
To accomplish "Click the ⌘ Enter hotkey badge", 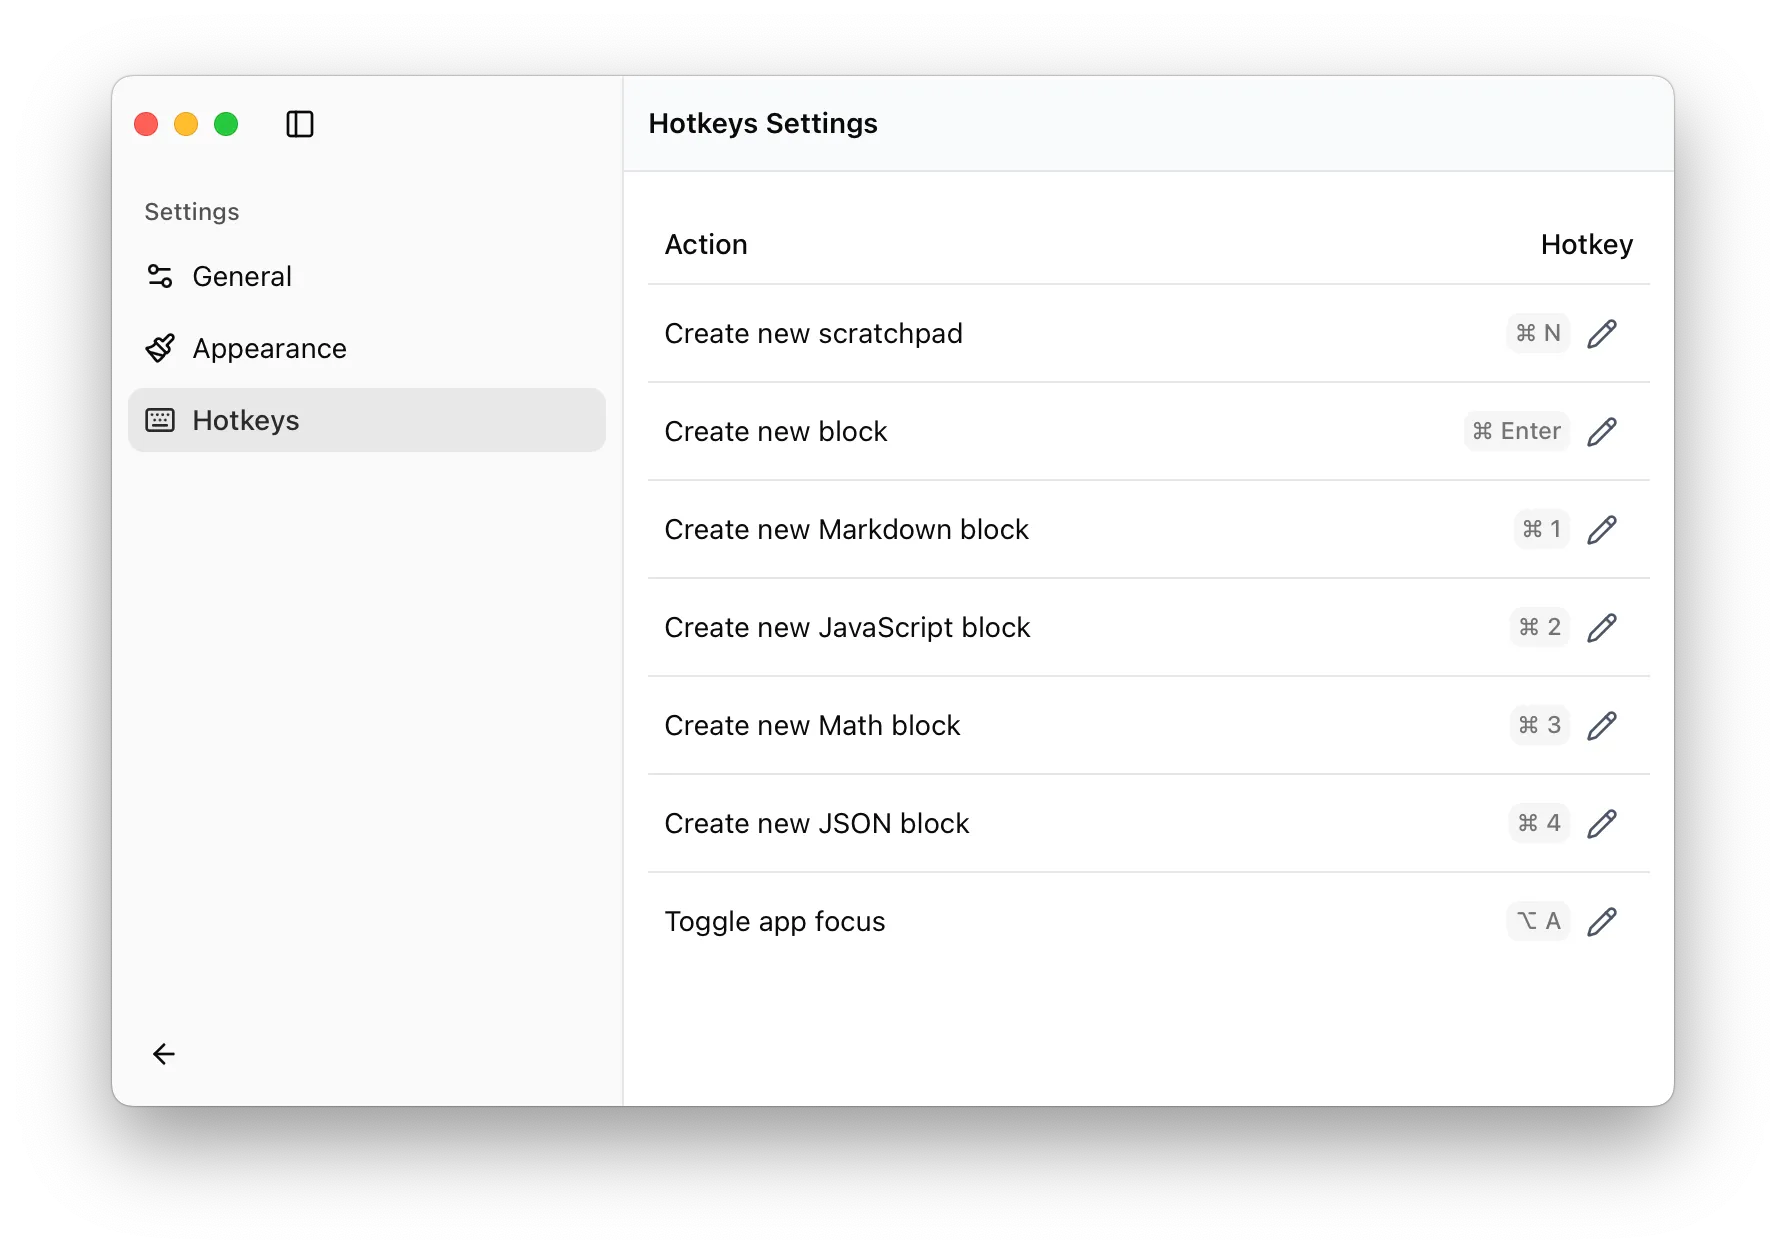I will [1516, 431].
